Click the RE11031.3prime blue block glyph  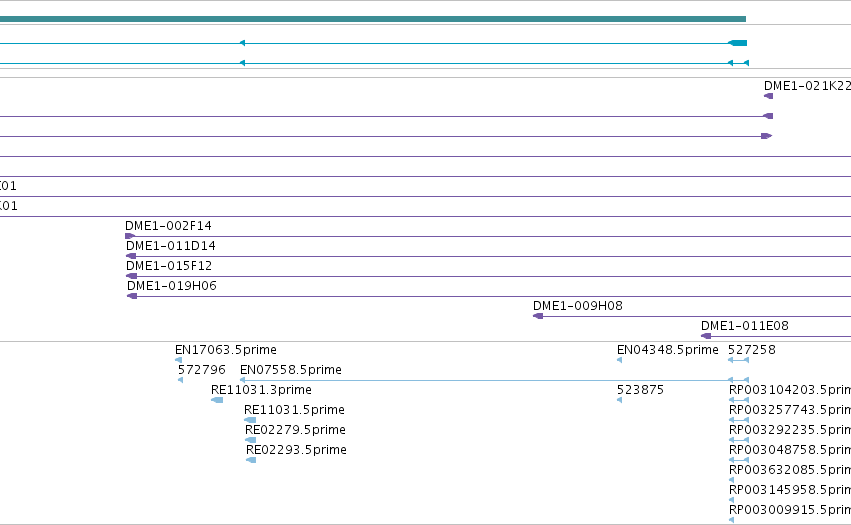(217, 400)
